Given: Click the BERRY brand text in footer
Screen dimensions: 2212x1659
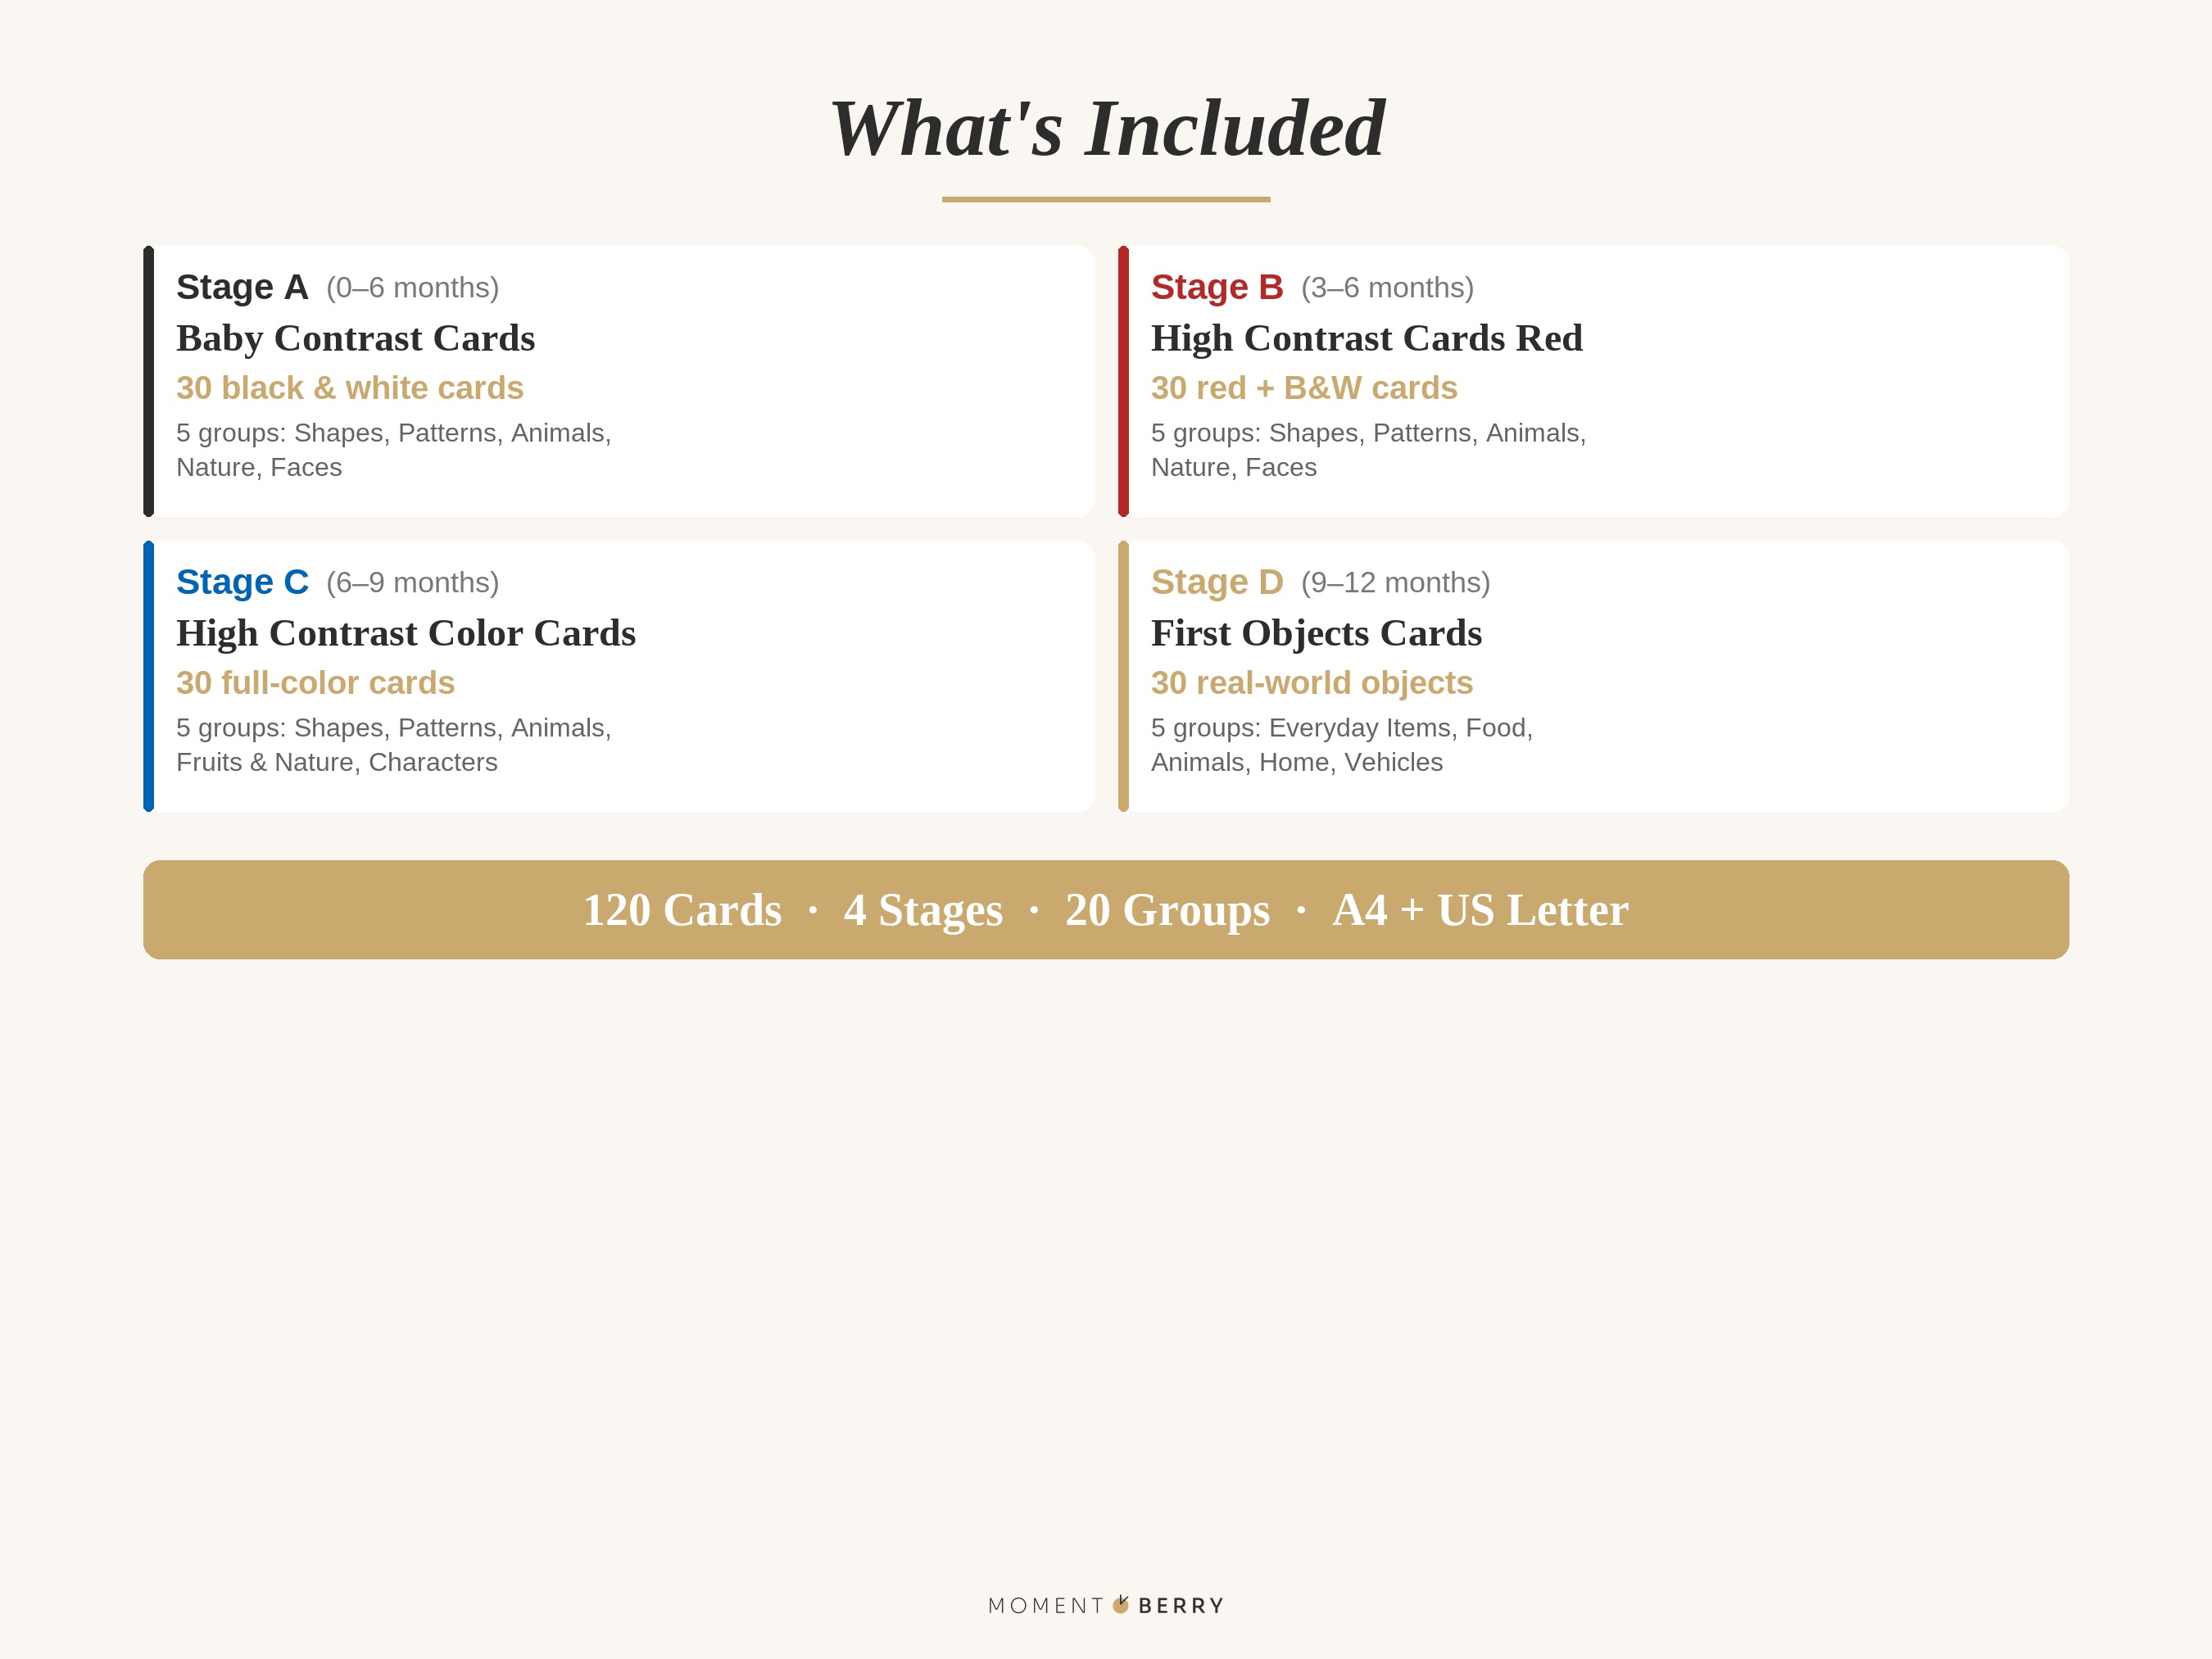Looking at the screenshot, I should pyautogui.click(x=1181, y=1606).
